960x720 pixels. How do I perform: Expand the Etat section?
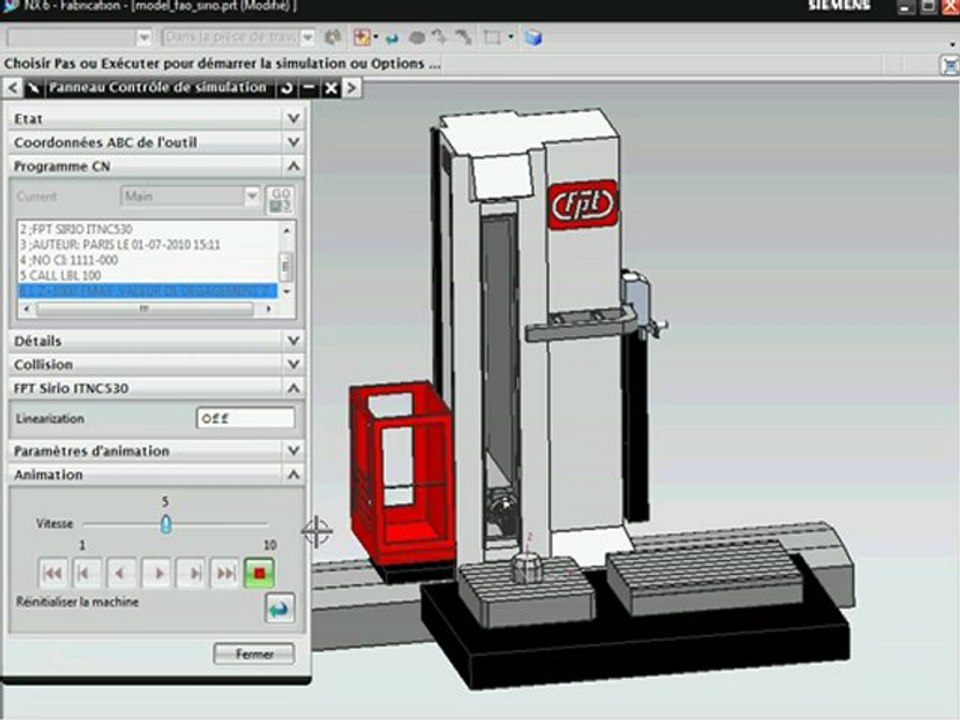[x=293, y=118]
